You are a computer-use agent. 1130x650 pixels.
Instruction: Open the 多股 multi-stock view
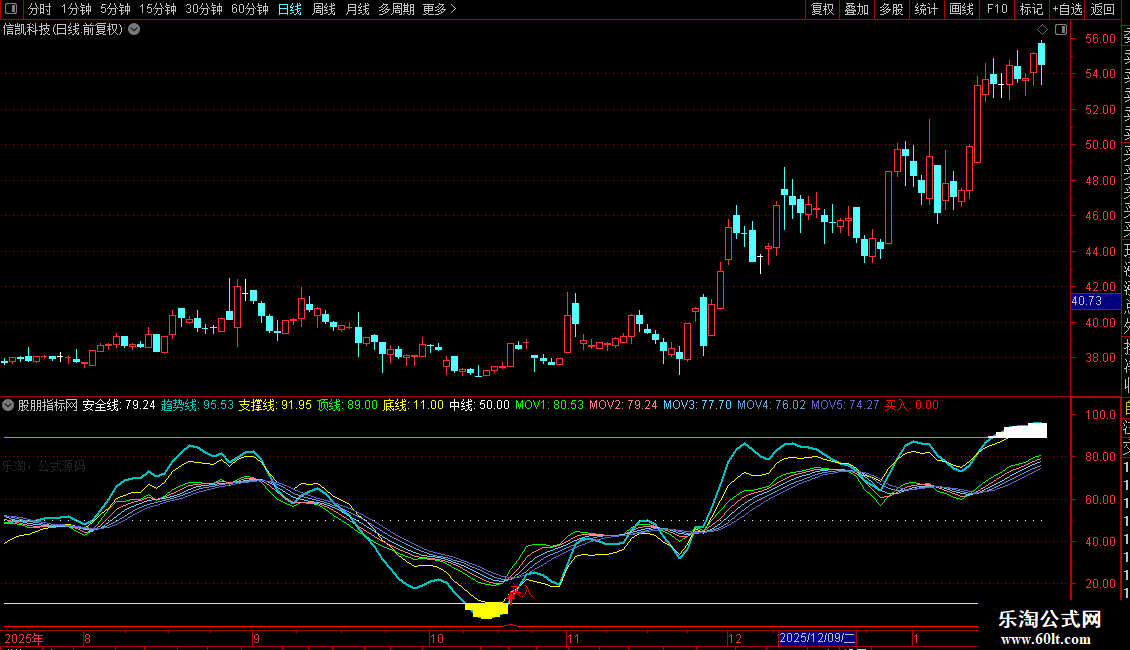click(891, 9)
